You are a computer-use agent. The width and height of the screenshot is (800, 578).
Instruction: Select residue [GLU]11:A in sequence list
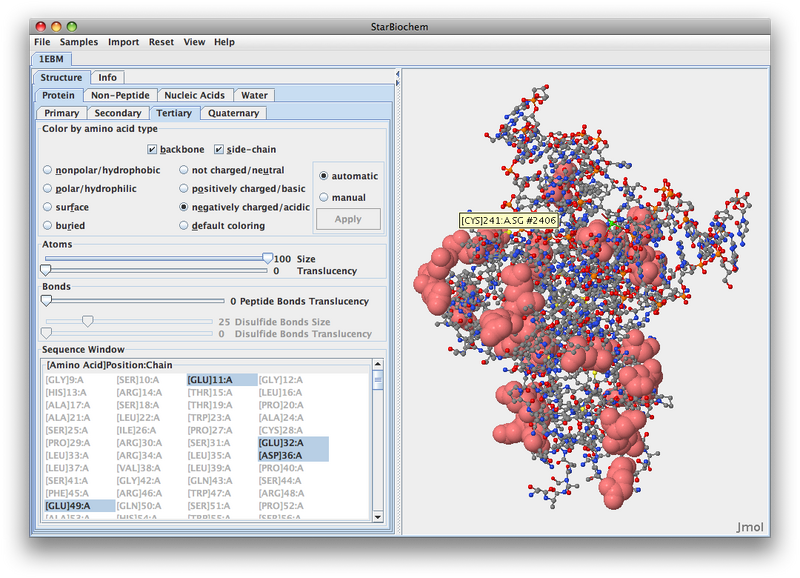[x=208, y=380]
